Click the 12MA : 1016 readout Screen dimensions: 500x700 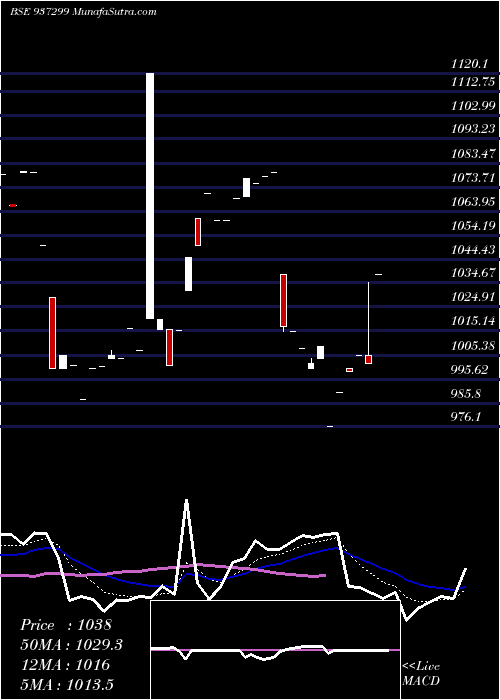coord(65,665)
